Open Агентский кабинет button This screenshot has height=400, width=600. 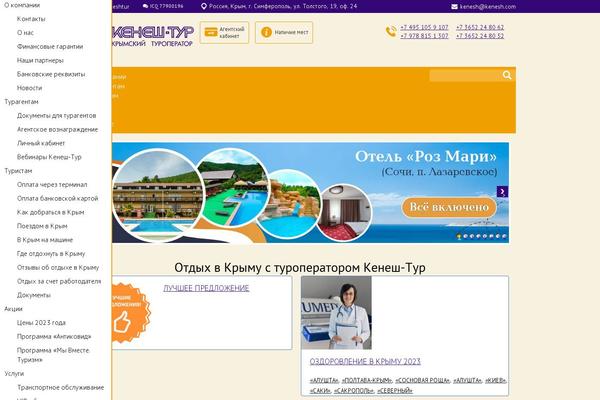pos(224,33)
